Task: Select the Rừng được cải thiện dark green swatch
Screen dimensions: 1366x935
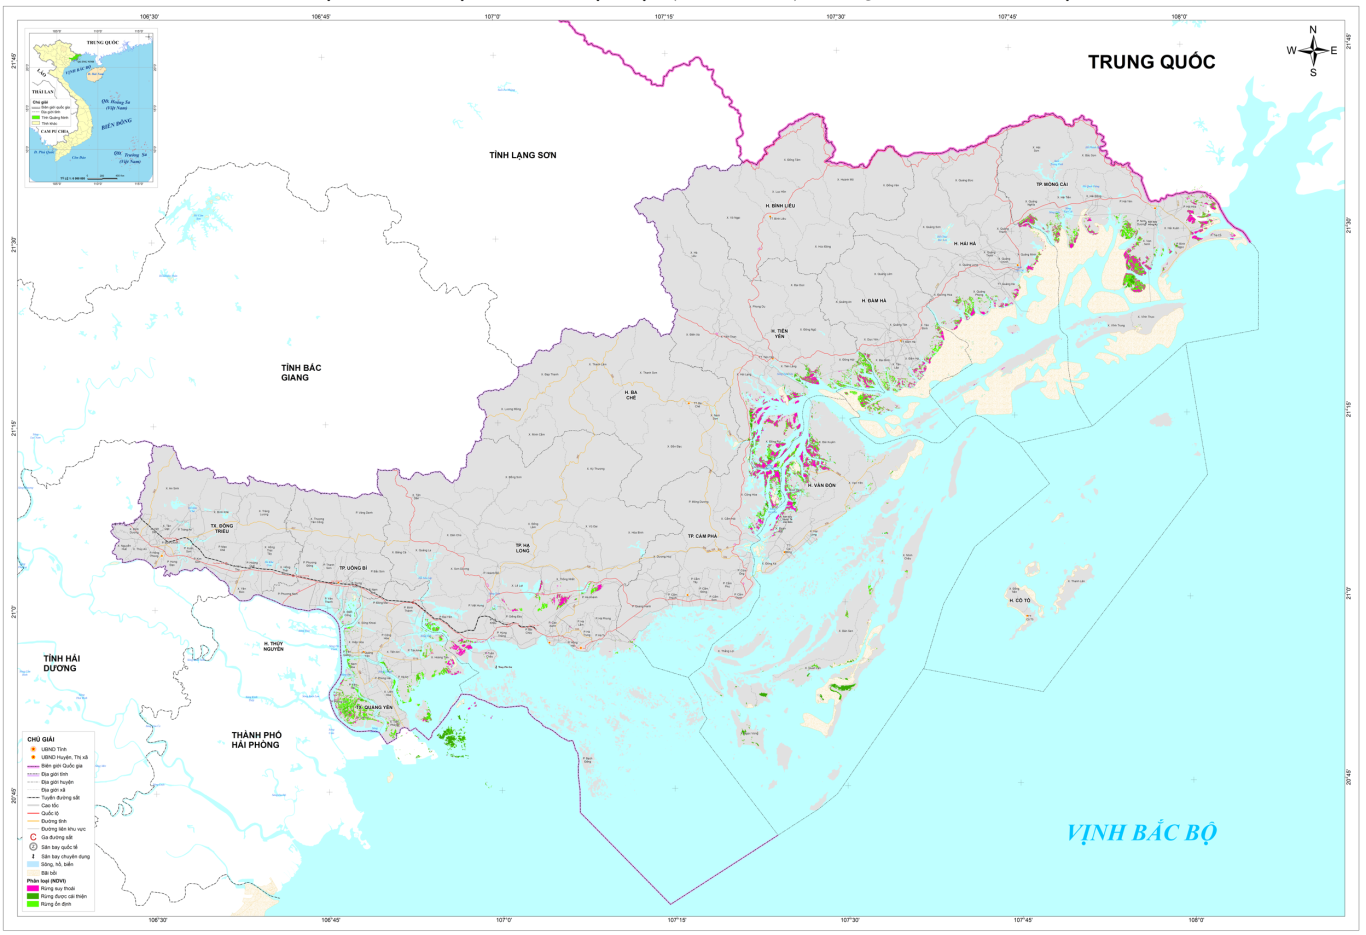Action: click(x=33, y=896)
